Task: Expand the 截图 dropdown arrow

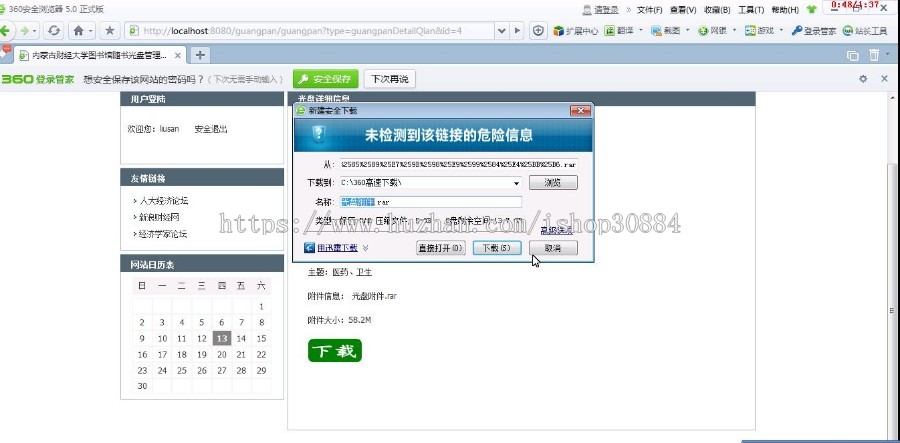Action: click(687, 30)
